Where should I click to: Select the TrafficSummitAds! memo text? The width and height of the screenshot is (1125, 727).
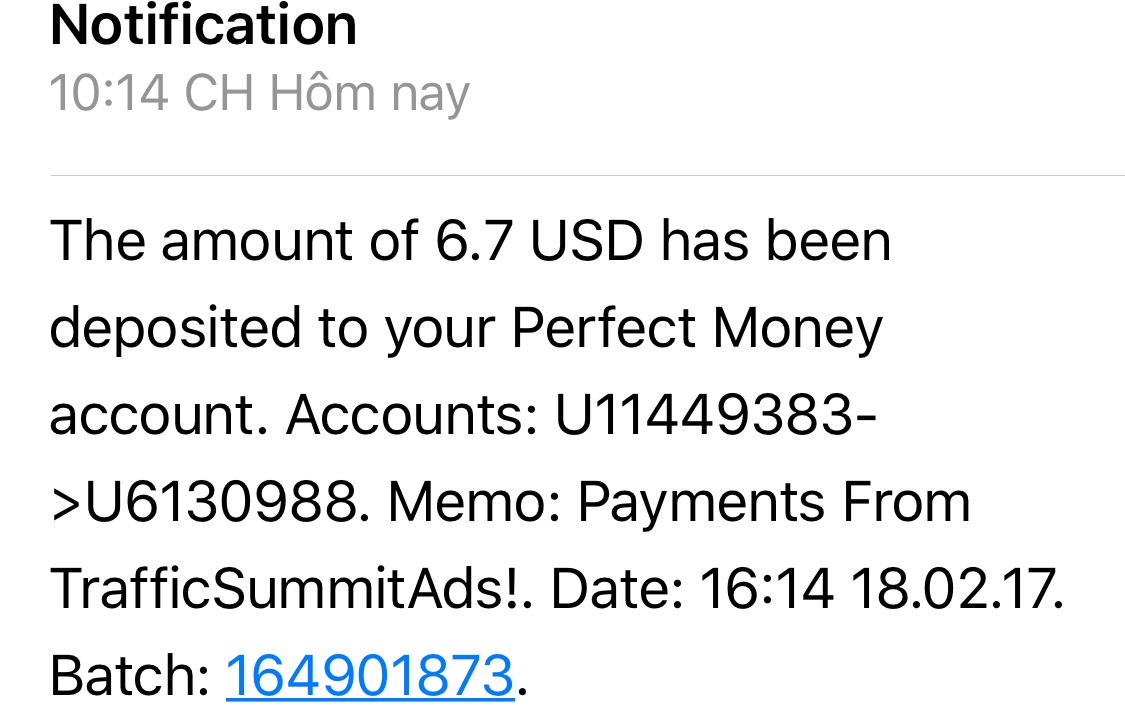click(x=289, y=590)
